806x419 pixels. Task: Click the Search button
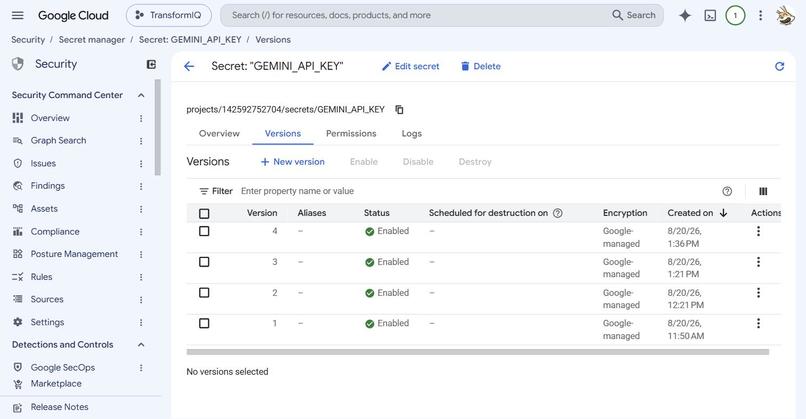point(634,15)
